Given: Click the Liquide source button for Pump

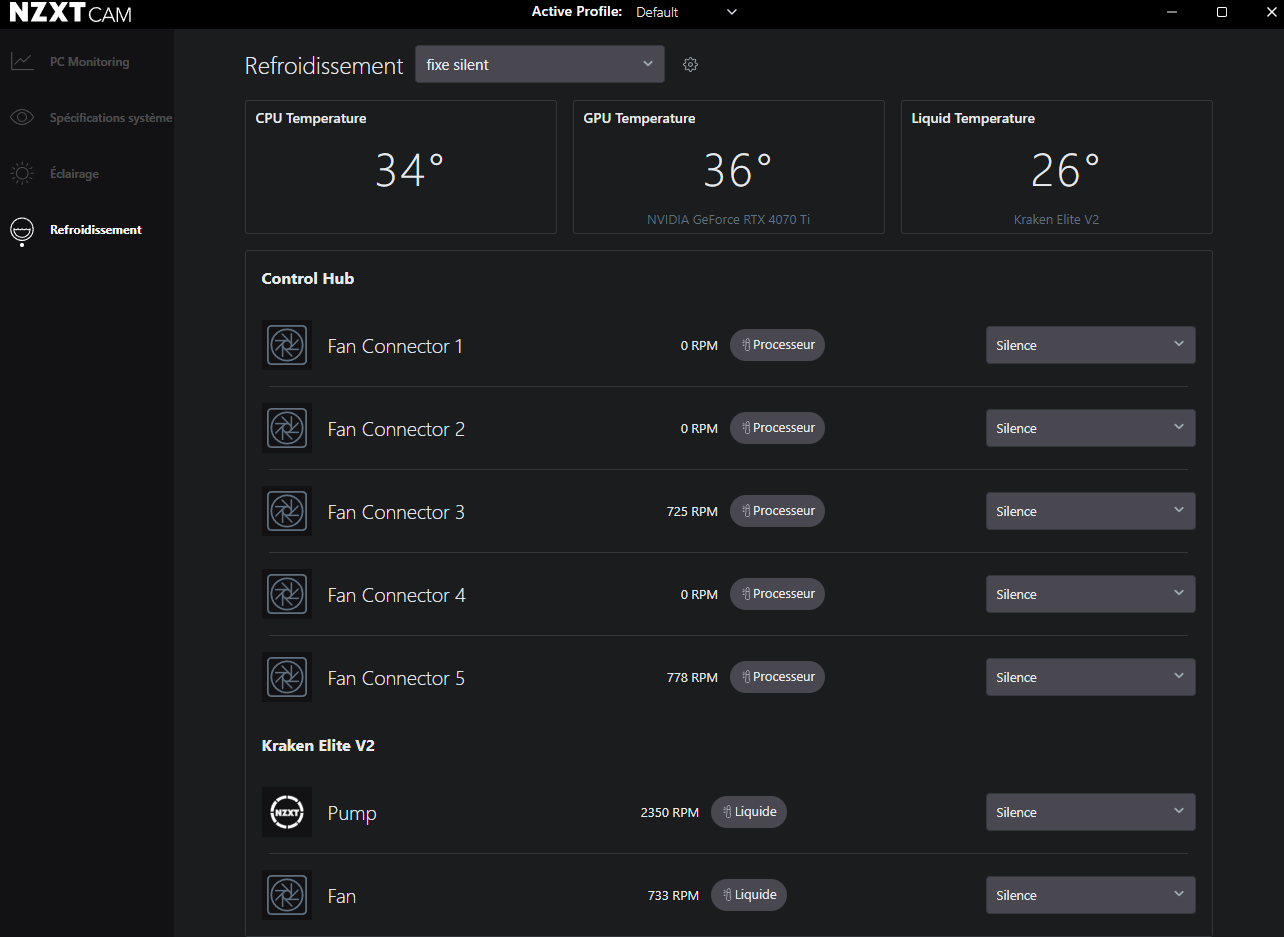Looking at the screenshot, I should click(749, 812).
